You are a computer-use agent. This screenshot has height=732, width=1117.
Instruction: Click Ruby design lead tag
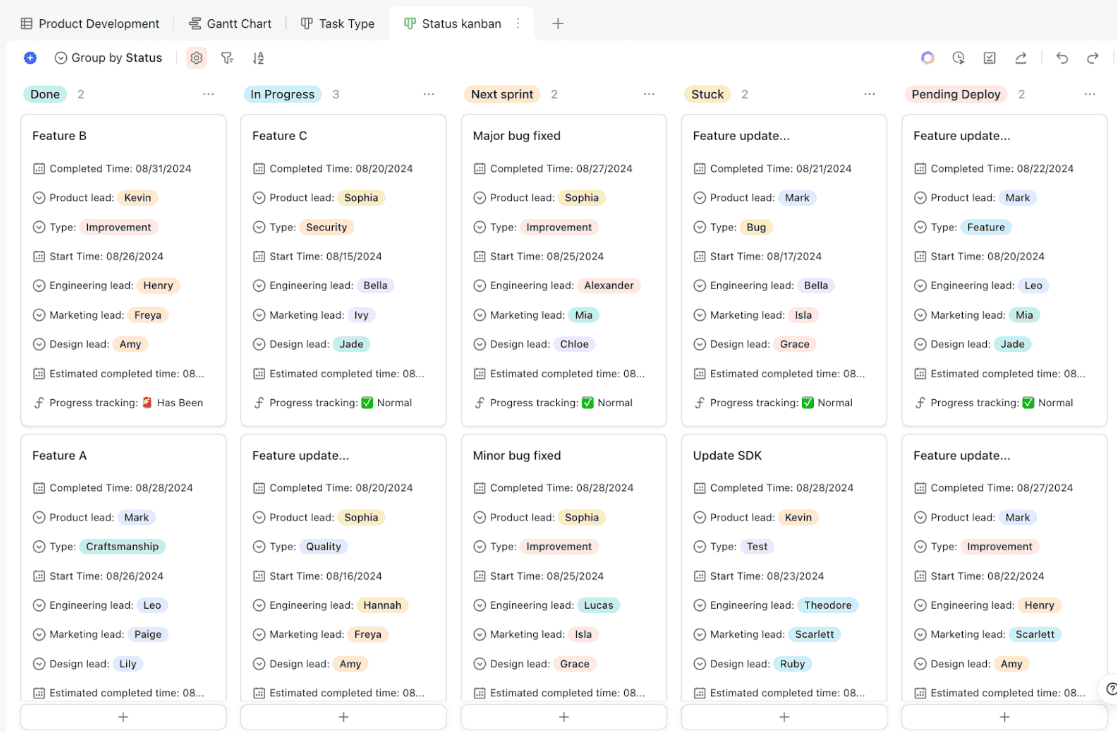[x=792, y=664]
